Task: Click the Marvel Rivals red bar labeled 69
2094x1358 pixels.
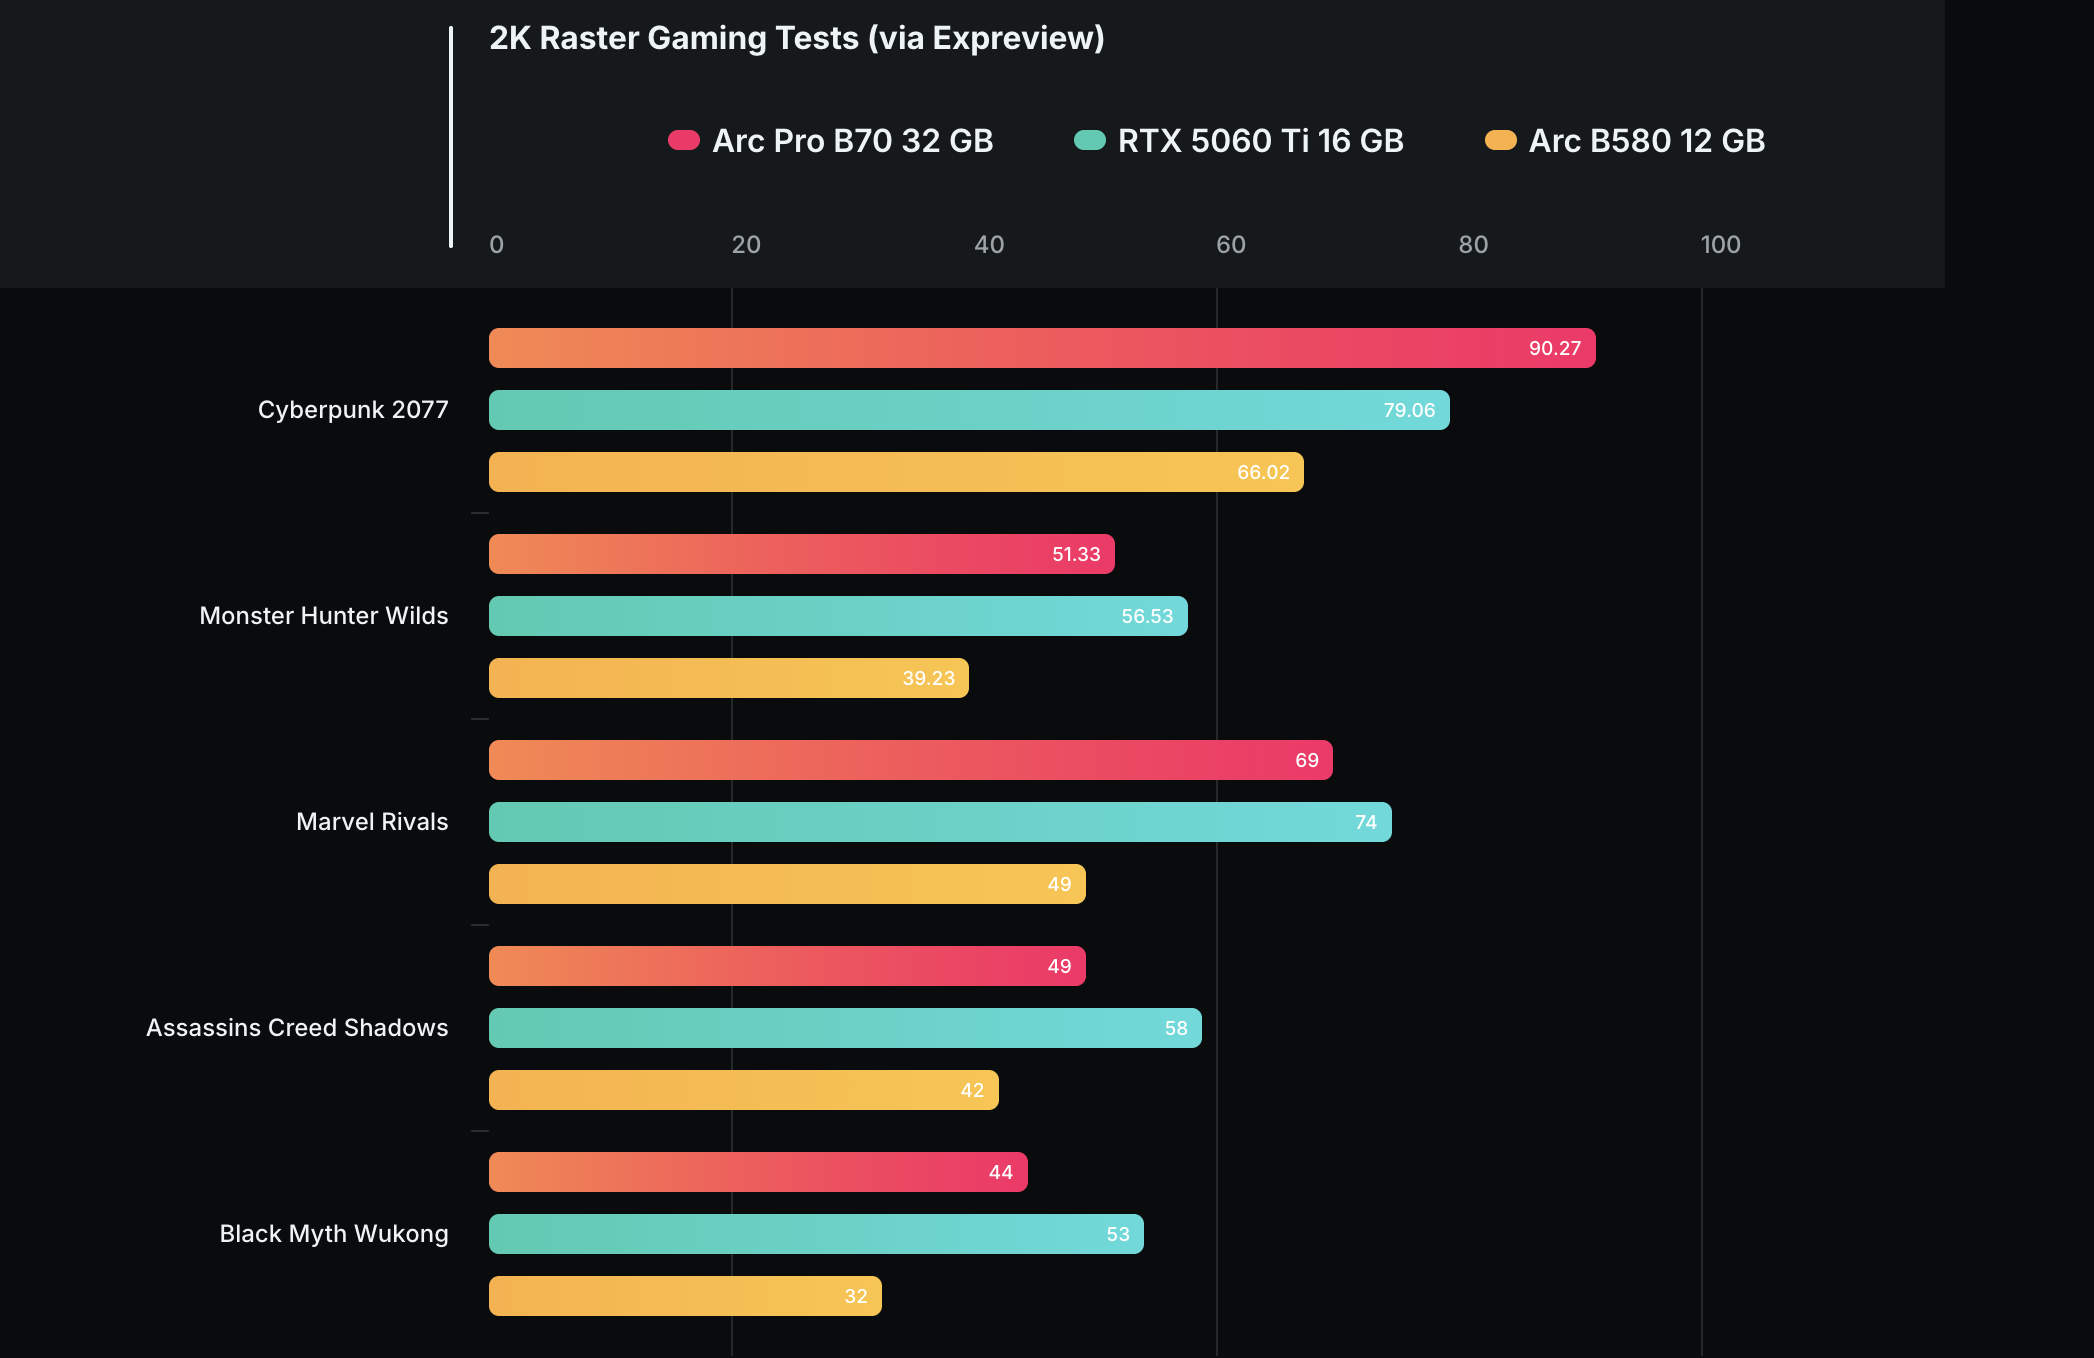Action: 911,760
